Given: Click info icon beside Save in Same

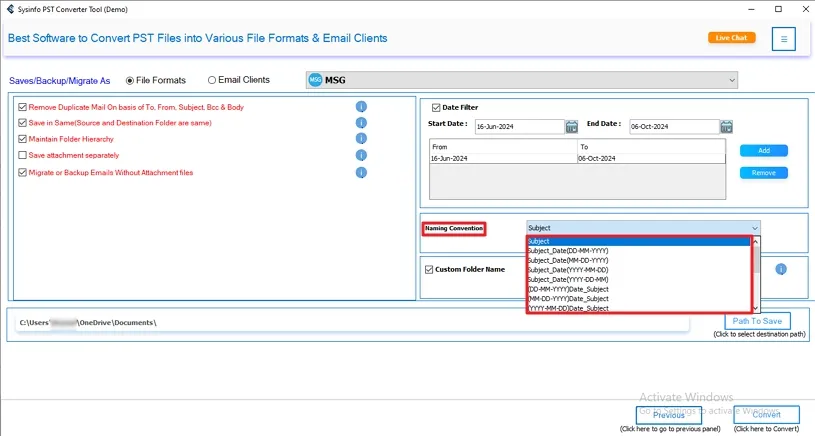Looking at the screenshot, I should 361,123.
